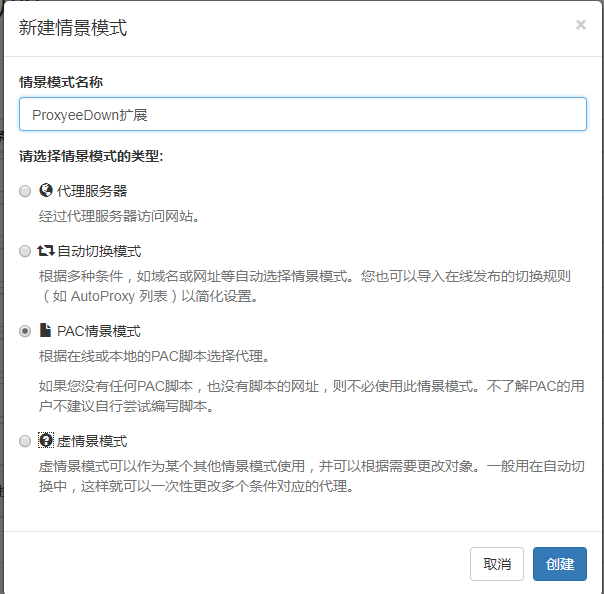Click the 虚情景模式 option label
Image resolution: width=604 pixels, height=594 pixels.
coord(92,441)
